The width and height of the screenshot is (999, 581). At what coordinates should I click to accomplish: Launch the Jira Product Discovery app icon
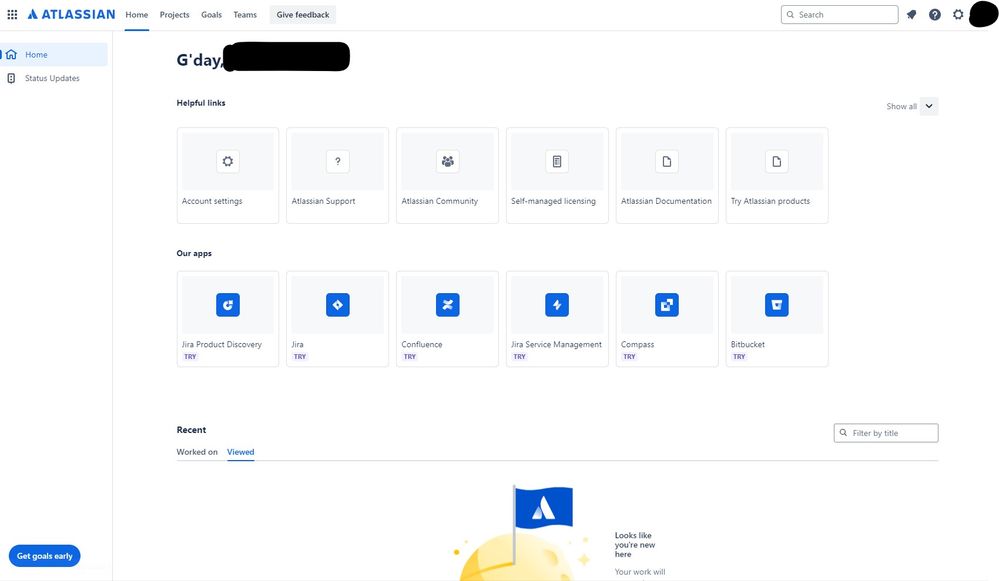point(227,304)
